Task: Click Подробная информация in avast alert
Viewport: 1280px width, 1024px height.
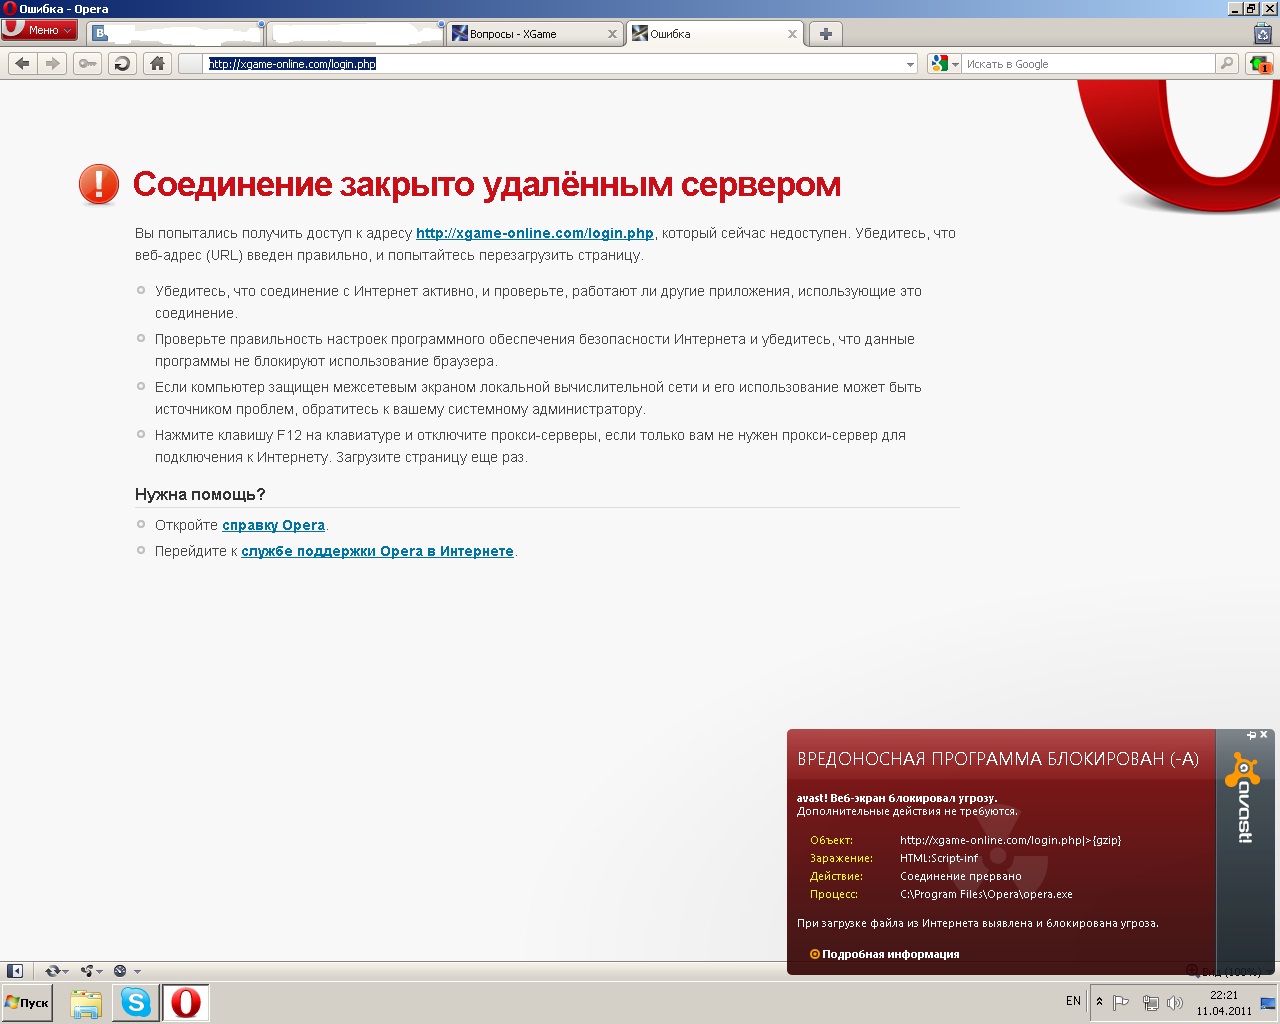Action: pos(890,954)
